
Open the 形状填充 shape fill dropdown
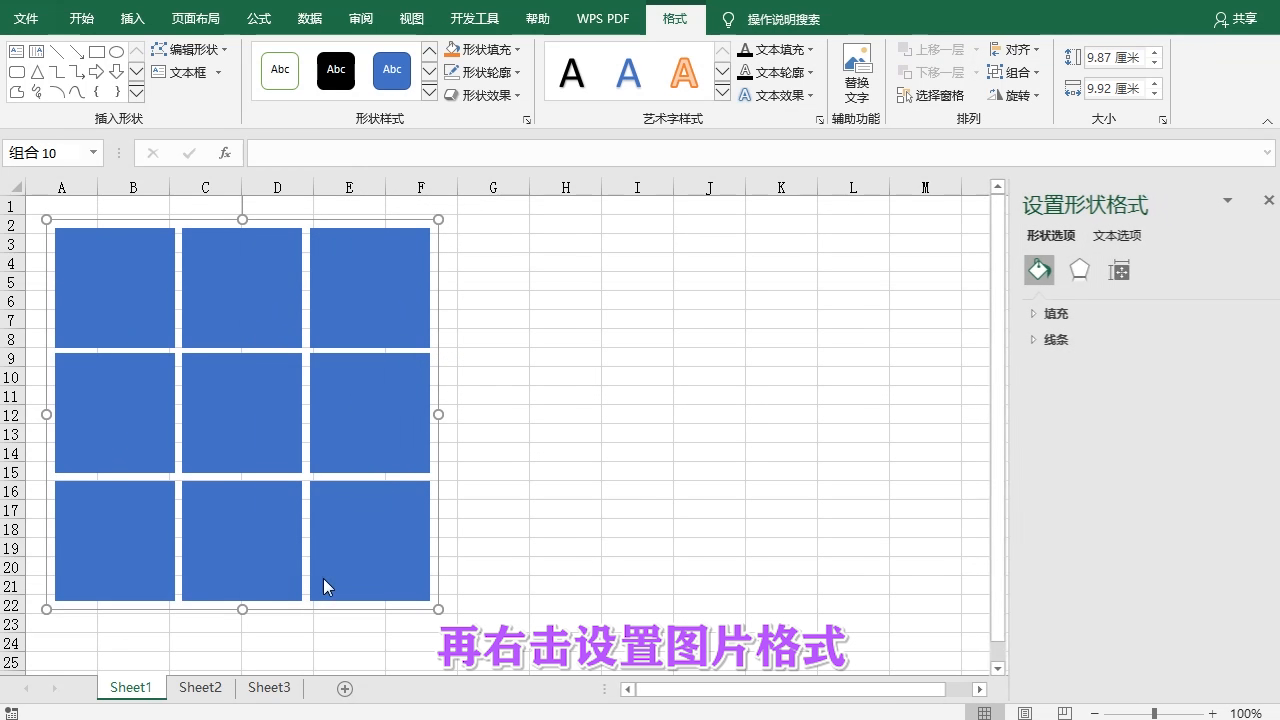[484, 49]
